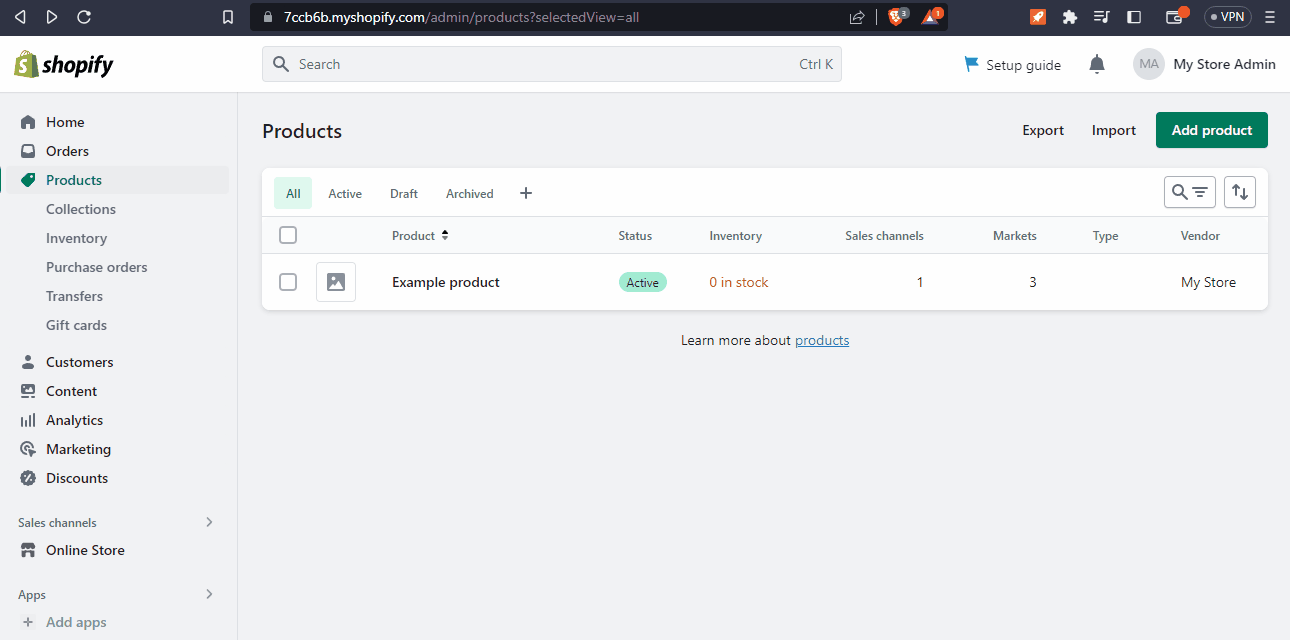Expand the Sales channels section
This screenshot has height=640, width=1290.
tap(209, 521)
